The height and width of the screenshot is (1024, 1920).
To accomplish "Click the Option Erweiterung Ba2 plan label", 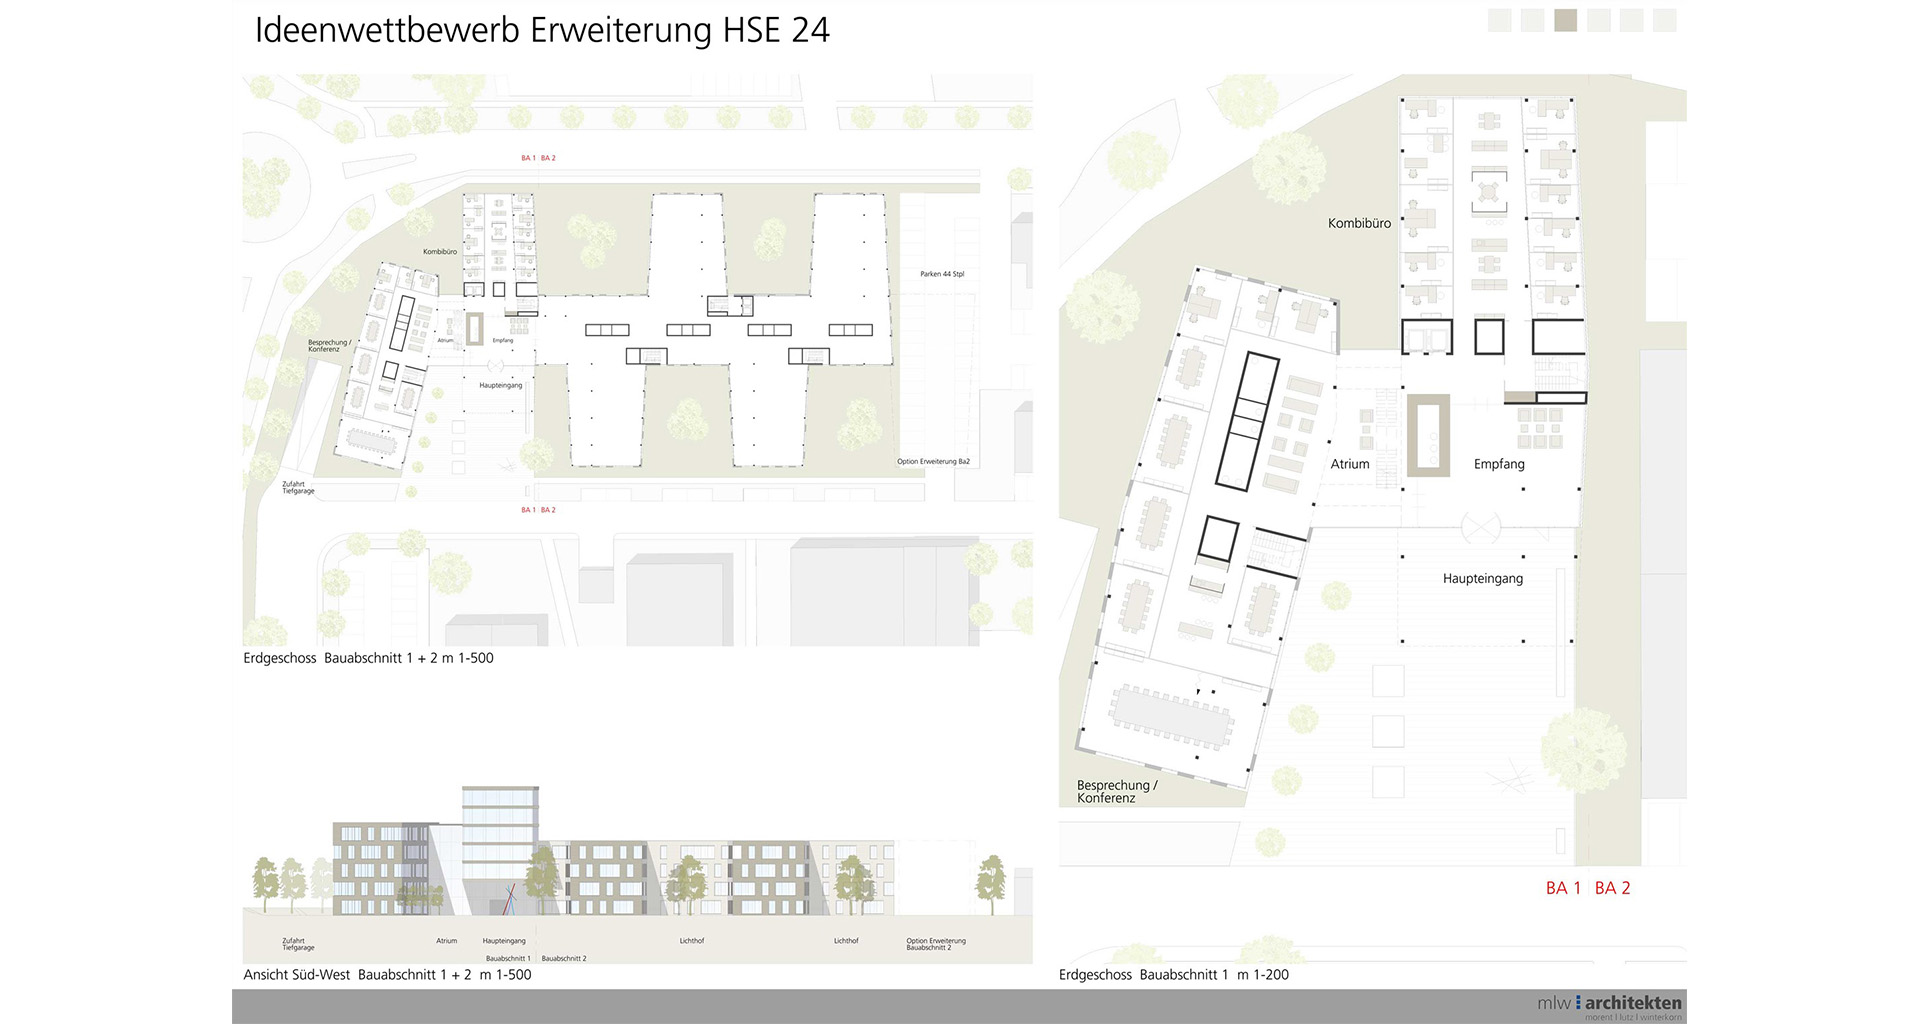I will coord(933,462).
